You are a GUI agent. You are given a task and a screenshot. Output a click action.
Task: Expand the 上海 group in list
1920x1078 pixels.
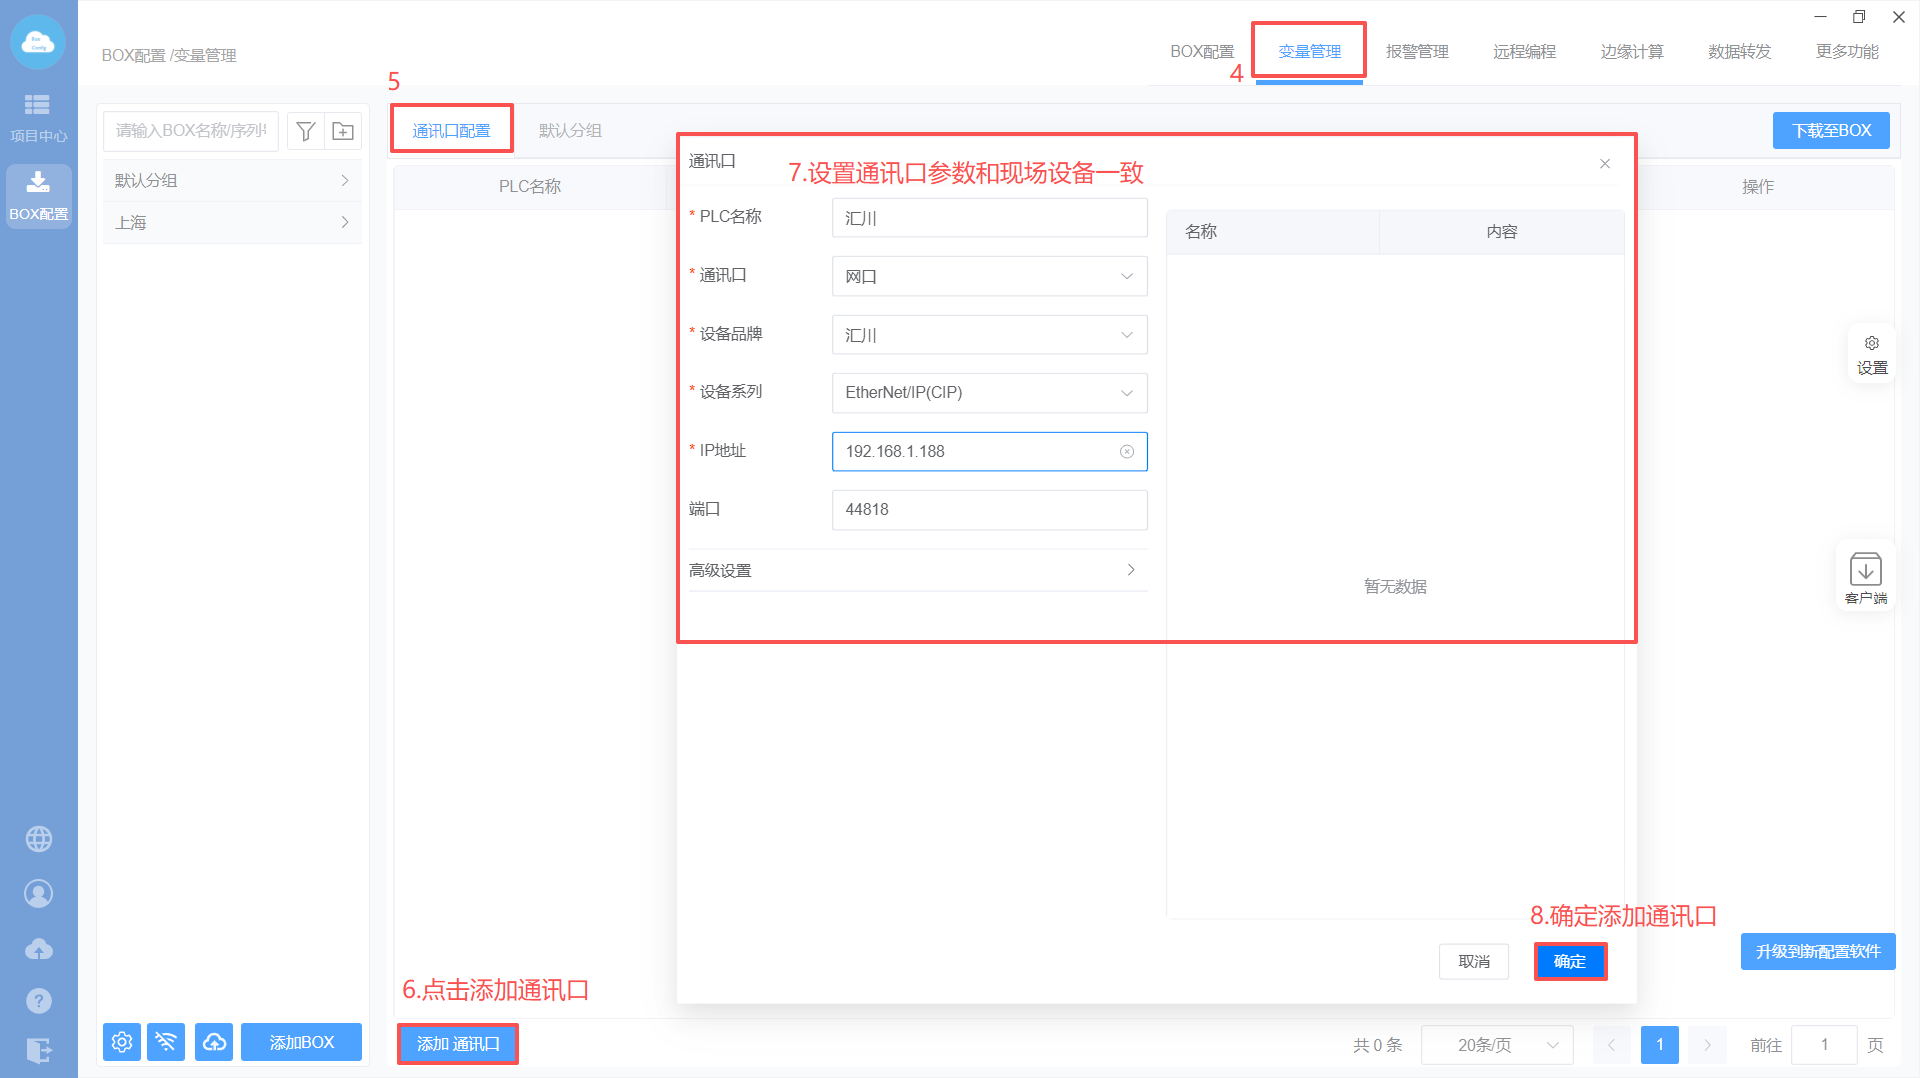pyautogui.click(x=232, y=223)
